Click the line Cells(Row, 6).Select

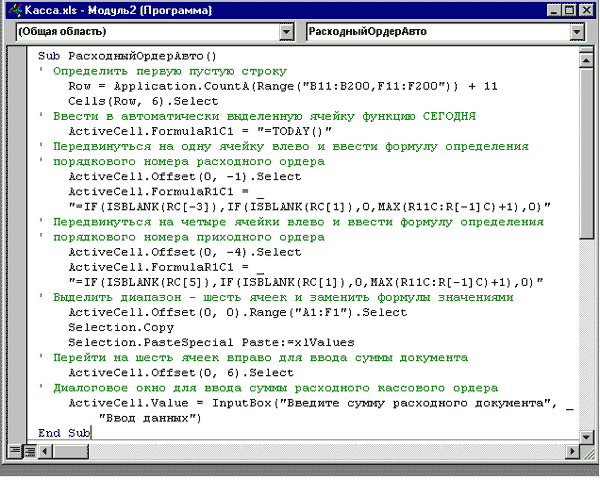(143, 101)
